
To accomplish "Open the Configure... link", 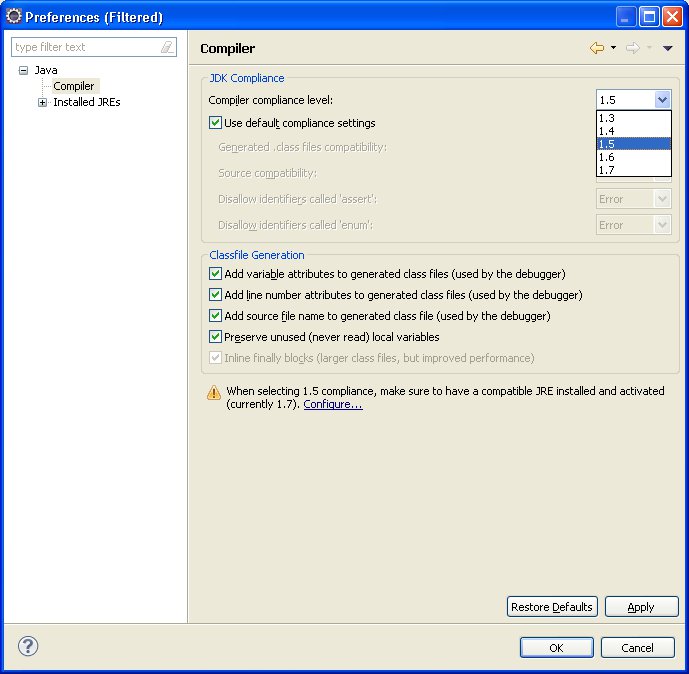I will point(333,404).
